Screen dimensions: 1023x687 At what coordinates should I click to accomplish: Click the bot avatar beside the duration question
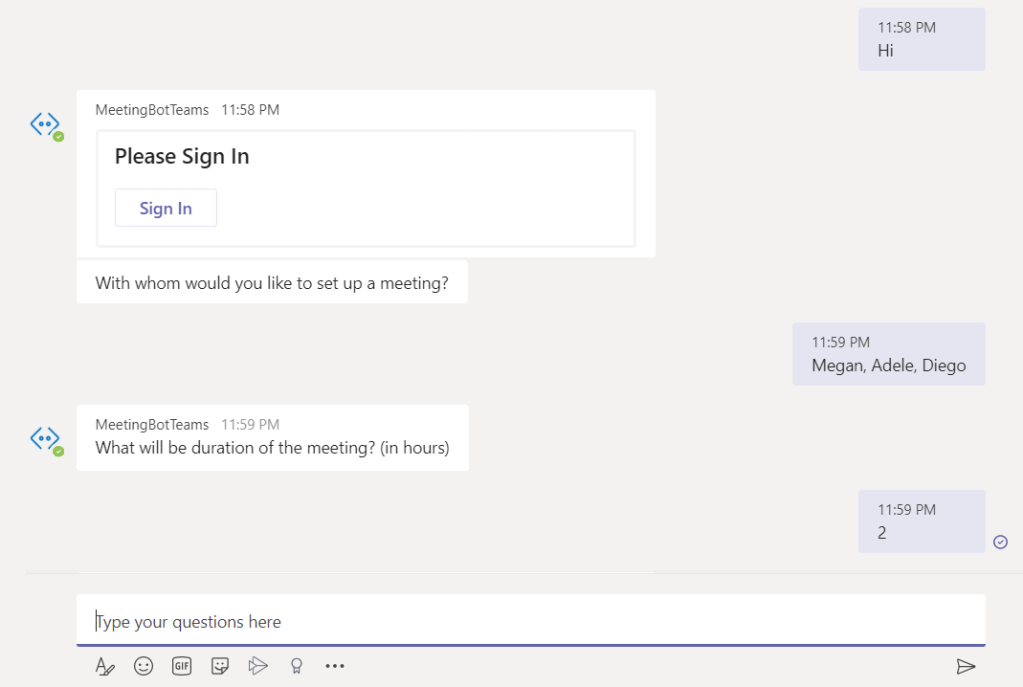coord(45,439)
